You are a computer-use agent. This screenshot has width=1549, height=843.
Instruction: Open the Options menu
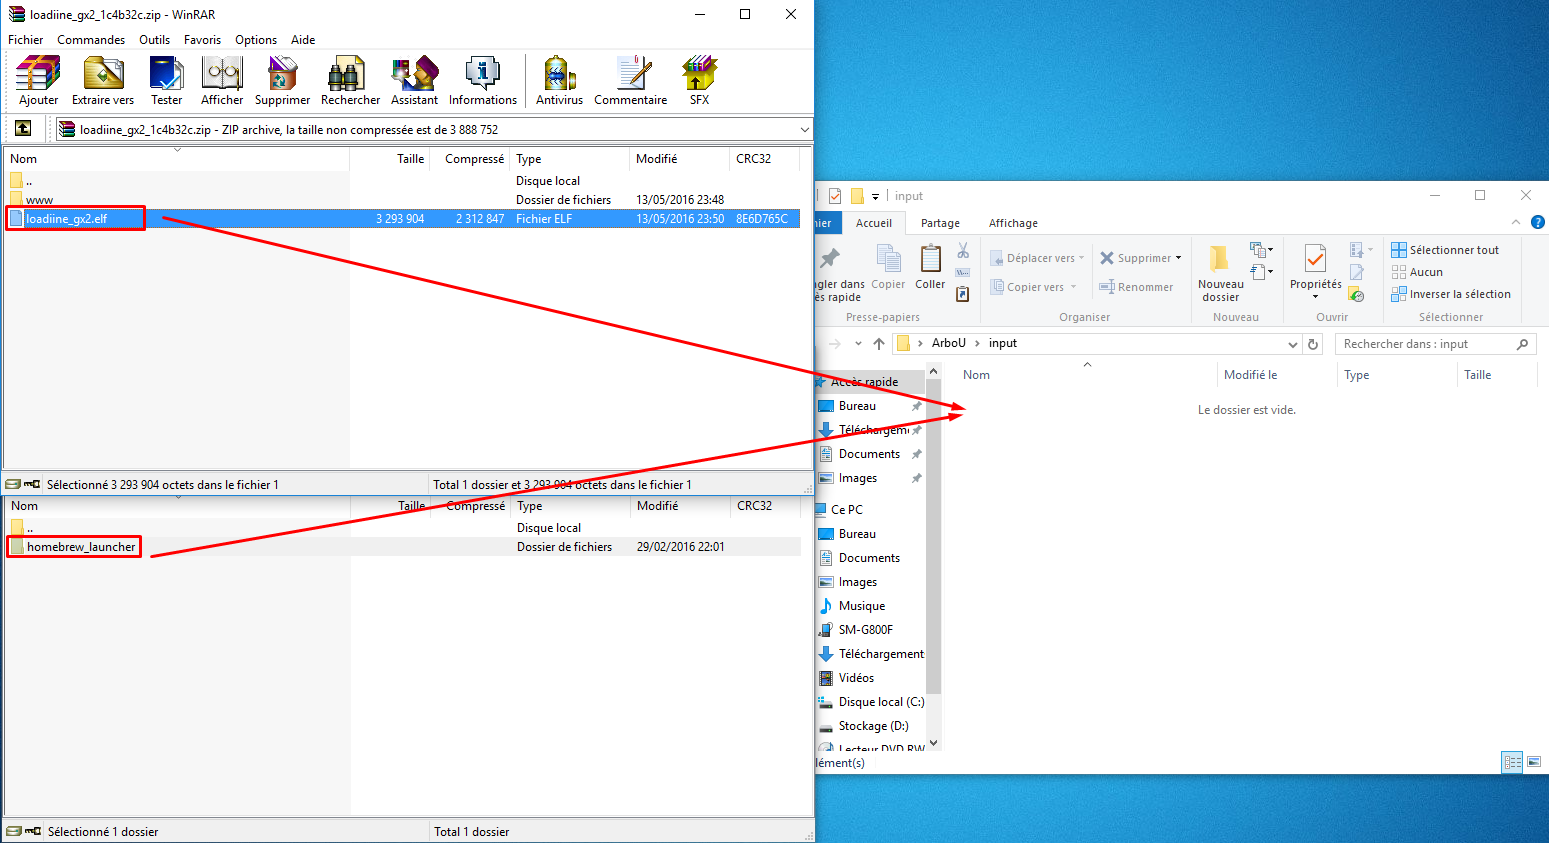pyautogui.click(x=256, y=40)
